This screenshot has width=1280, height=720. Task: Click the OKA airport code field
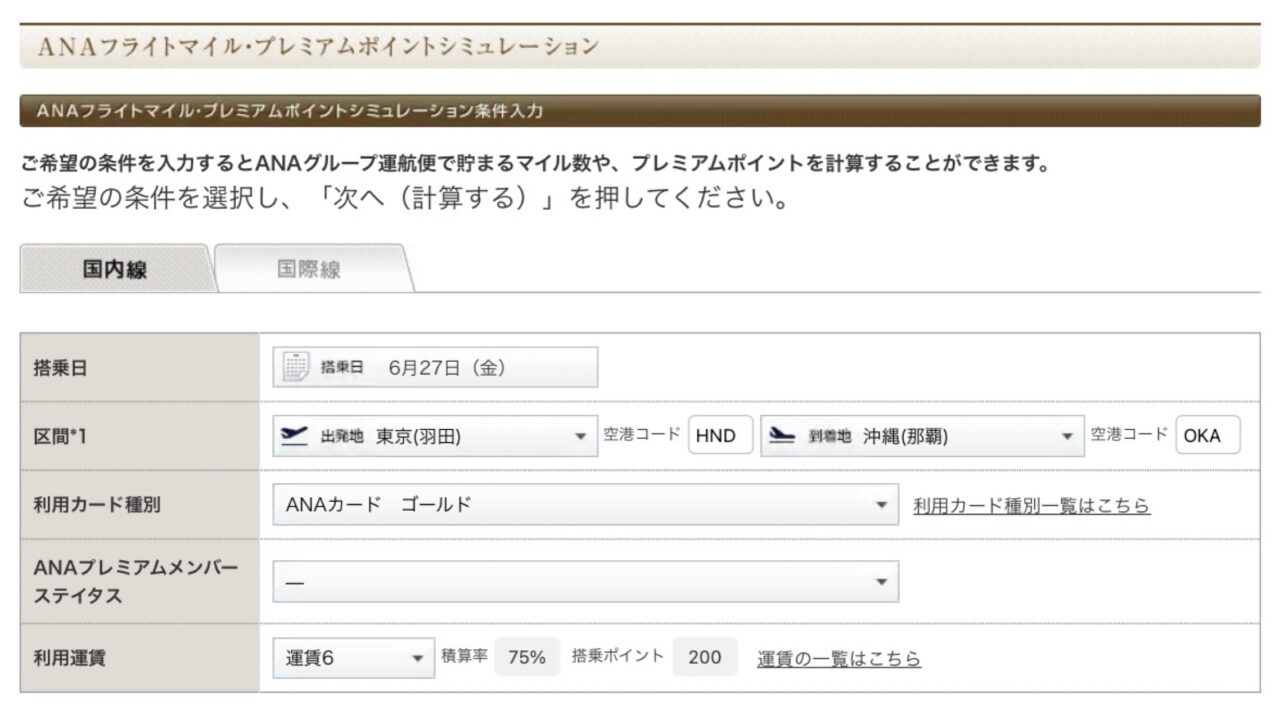point(1208,436)
